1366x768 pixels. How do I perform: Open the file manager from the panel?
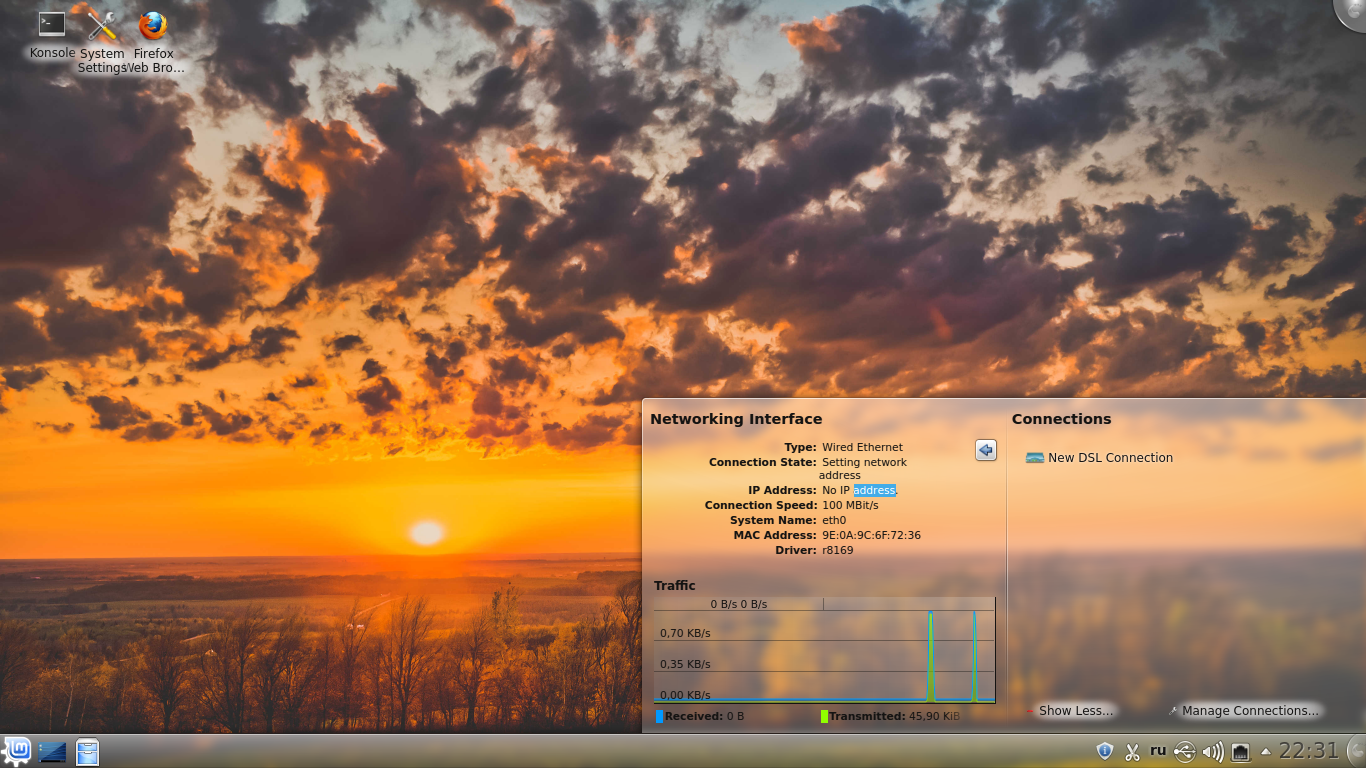tap(88, 752)
